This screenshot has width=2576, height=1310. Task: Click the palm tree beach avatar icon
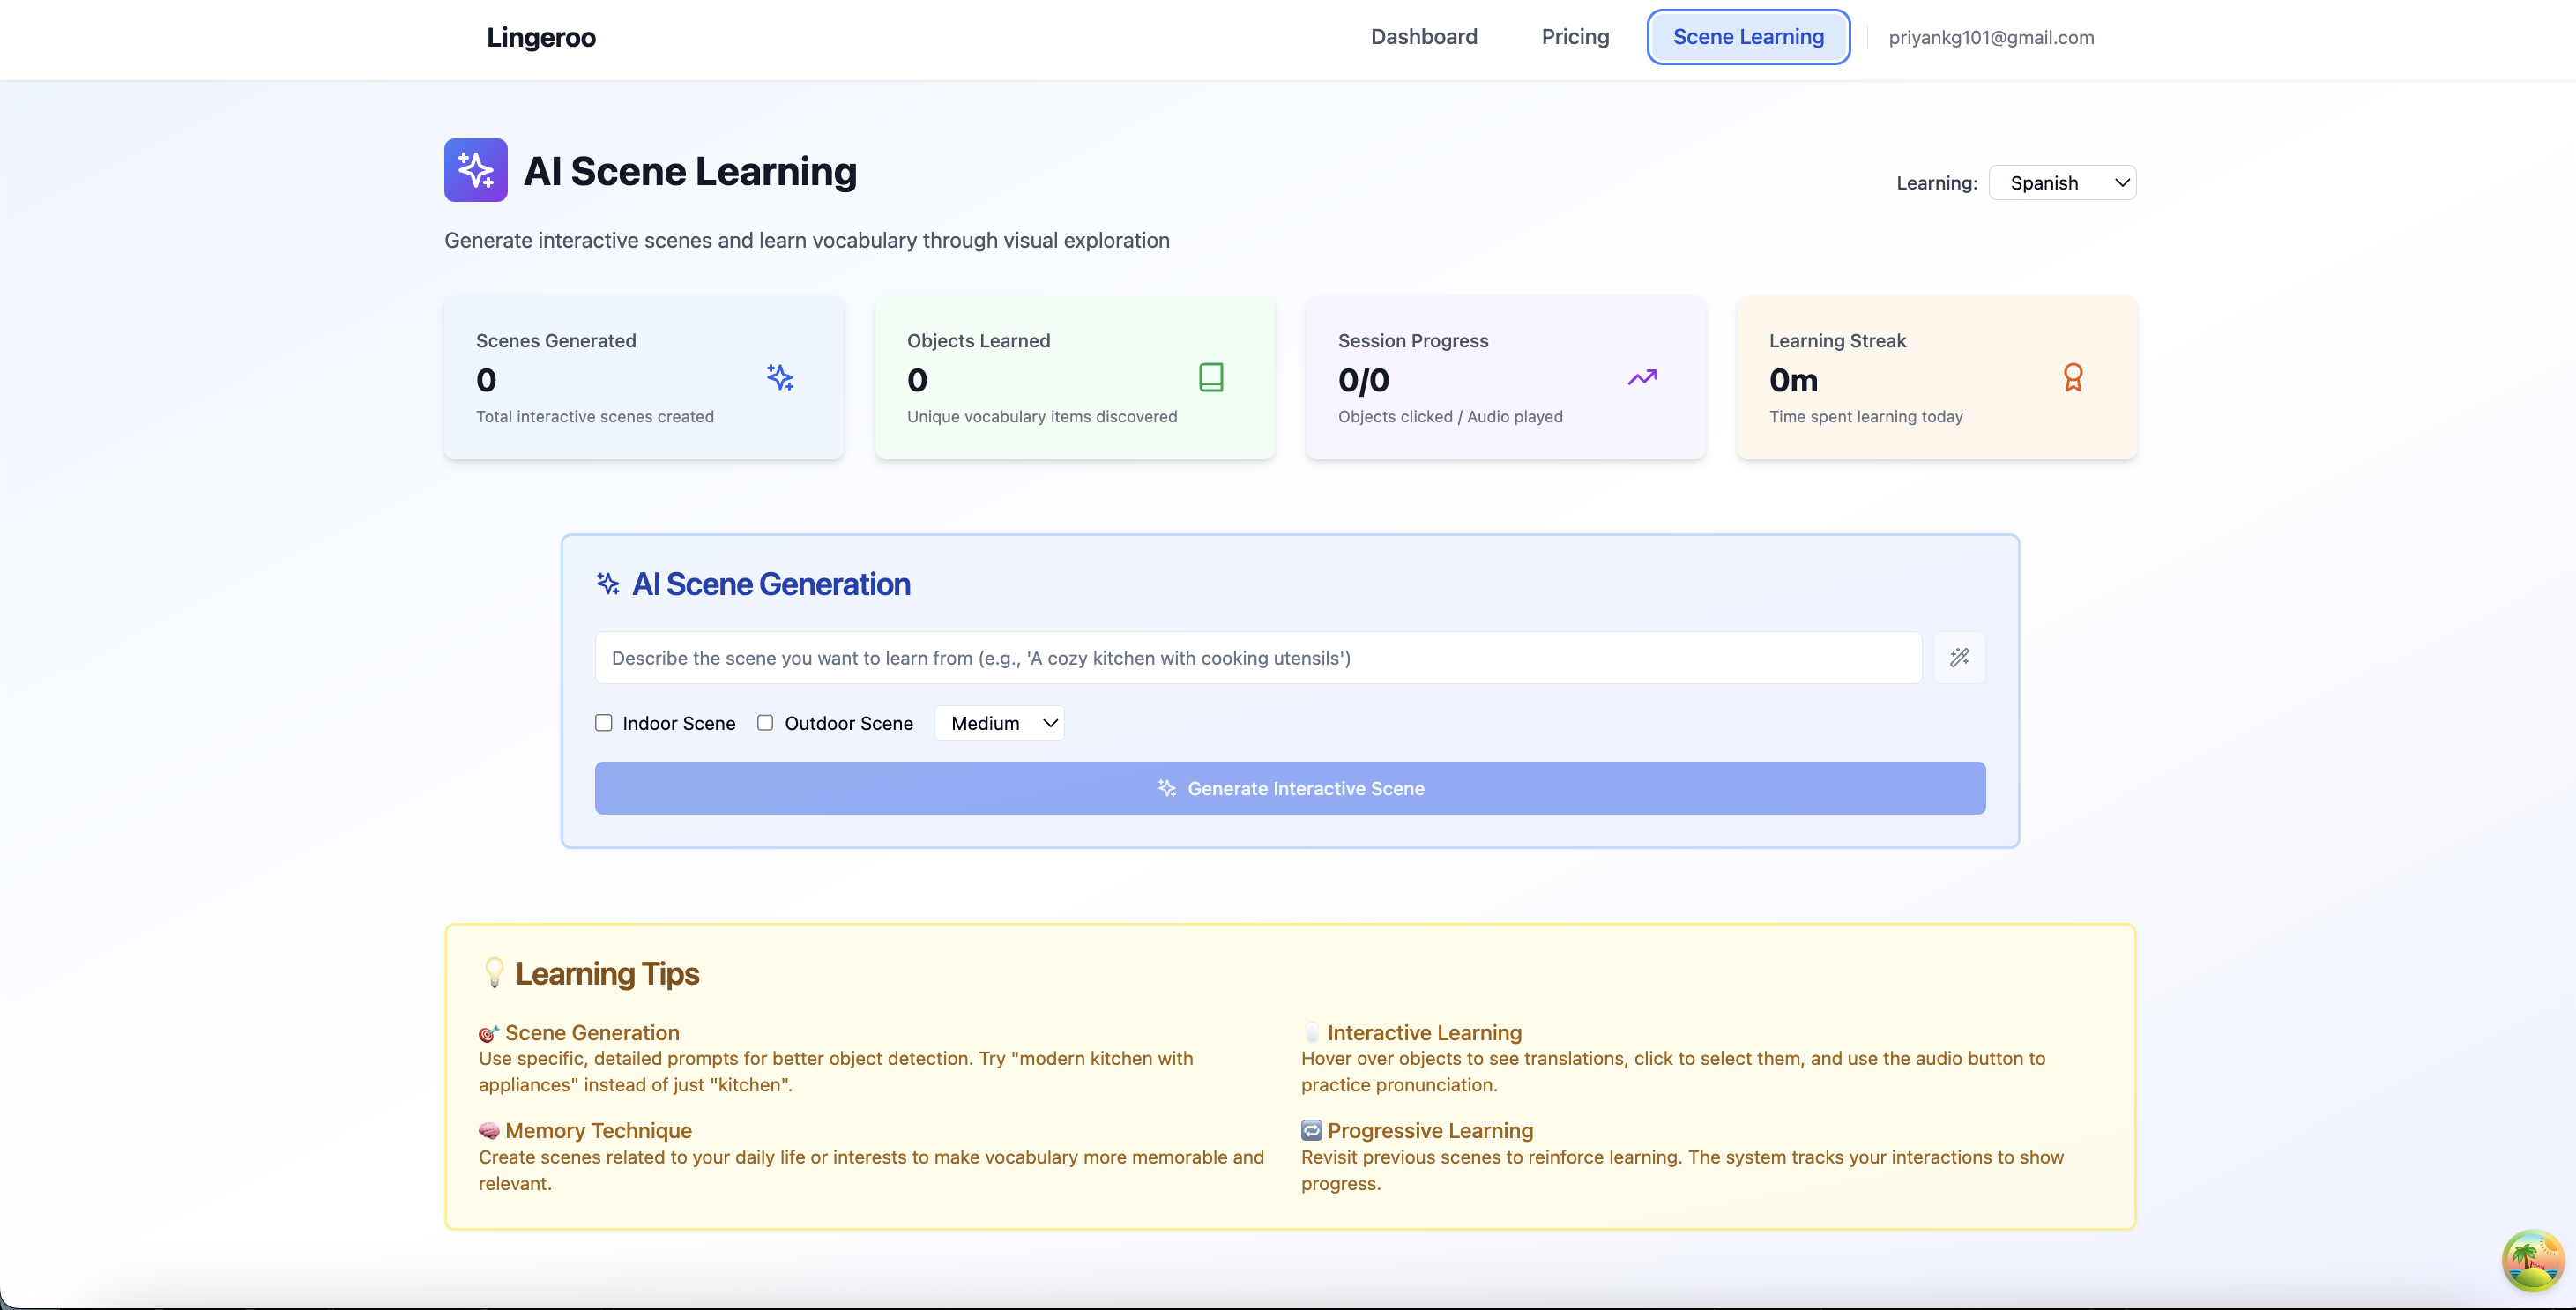click(x=2532, y=1261)
